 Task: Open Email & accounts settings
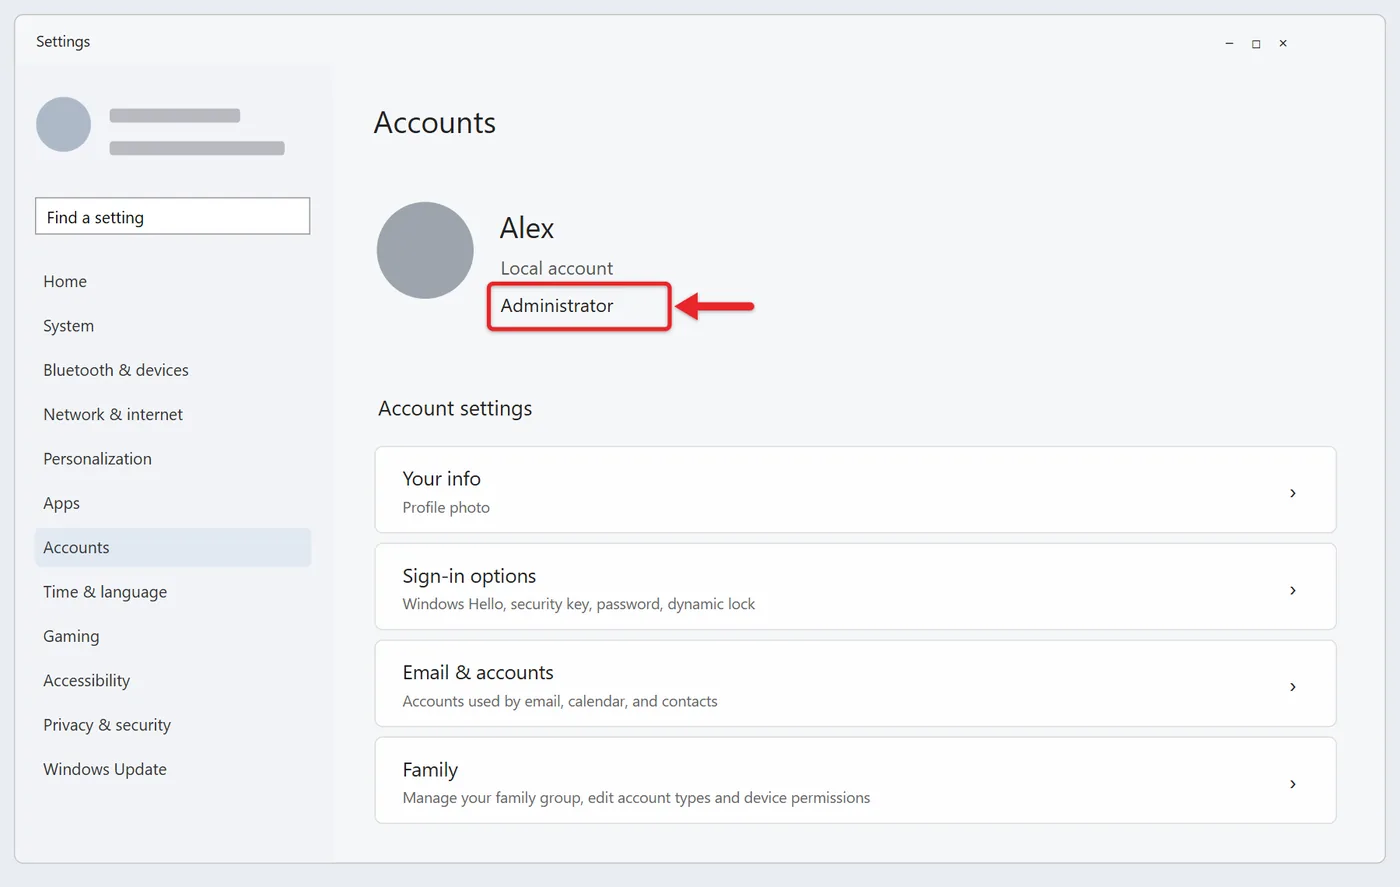point(855,684)
